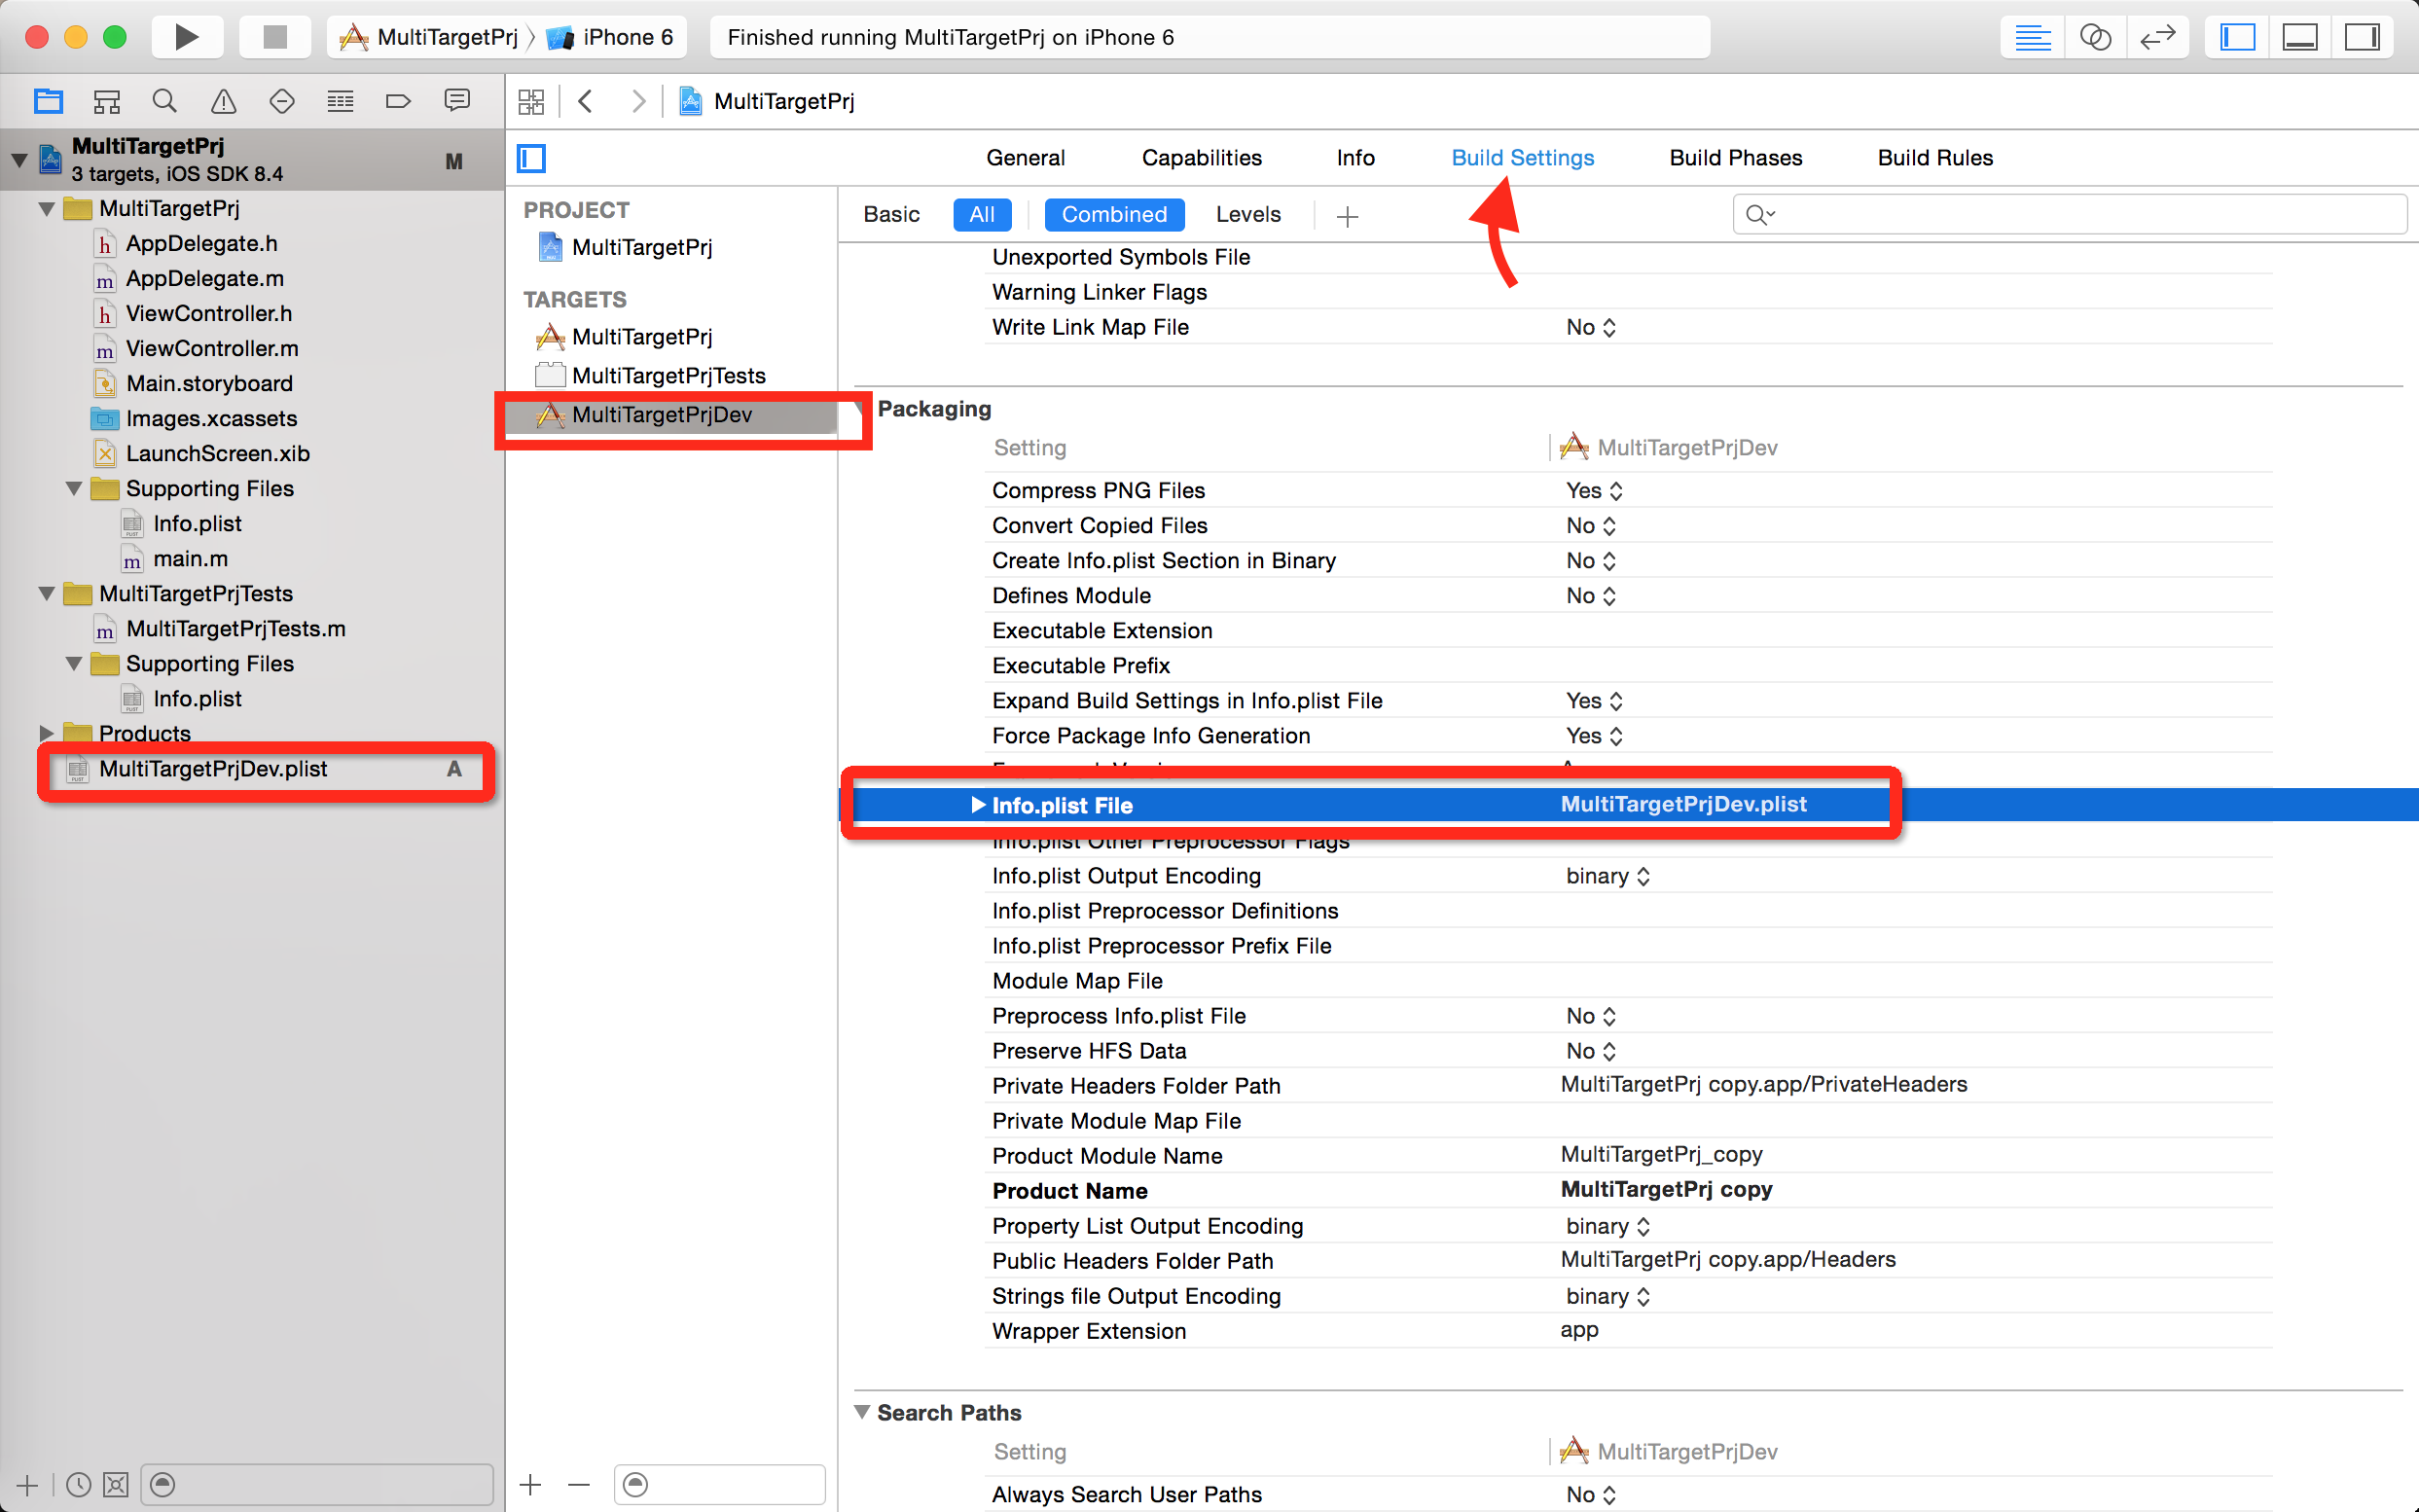Viewport: 2419px width, 1512px height.
Task: Toggle the Utilities pane visibility
Action: [x=2362, y=38]
